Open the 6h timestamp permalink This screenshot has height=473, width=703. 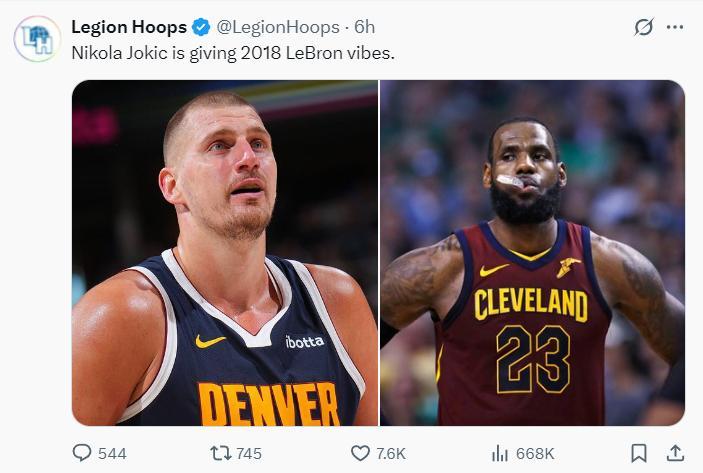365,27
